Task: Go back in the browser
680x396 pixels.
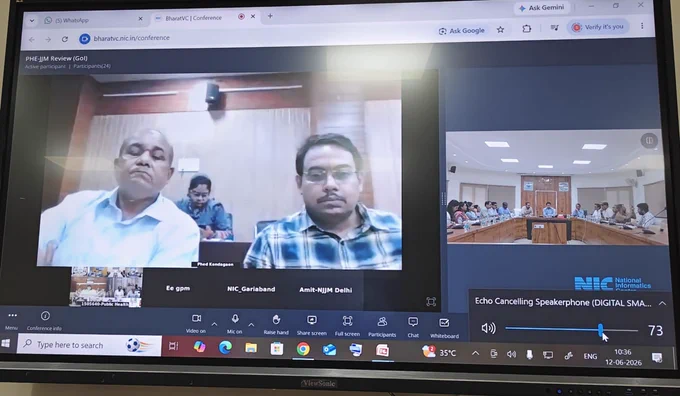Action: pos(32,39)
